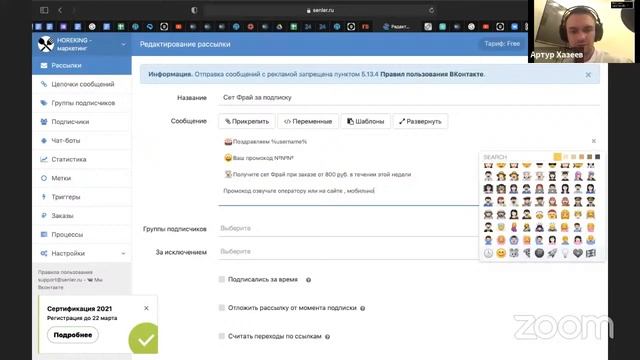
Task: Open Правила пользования sidebar link
Action: coord(65,272)
